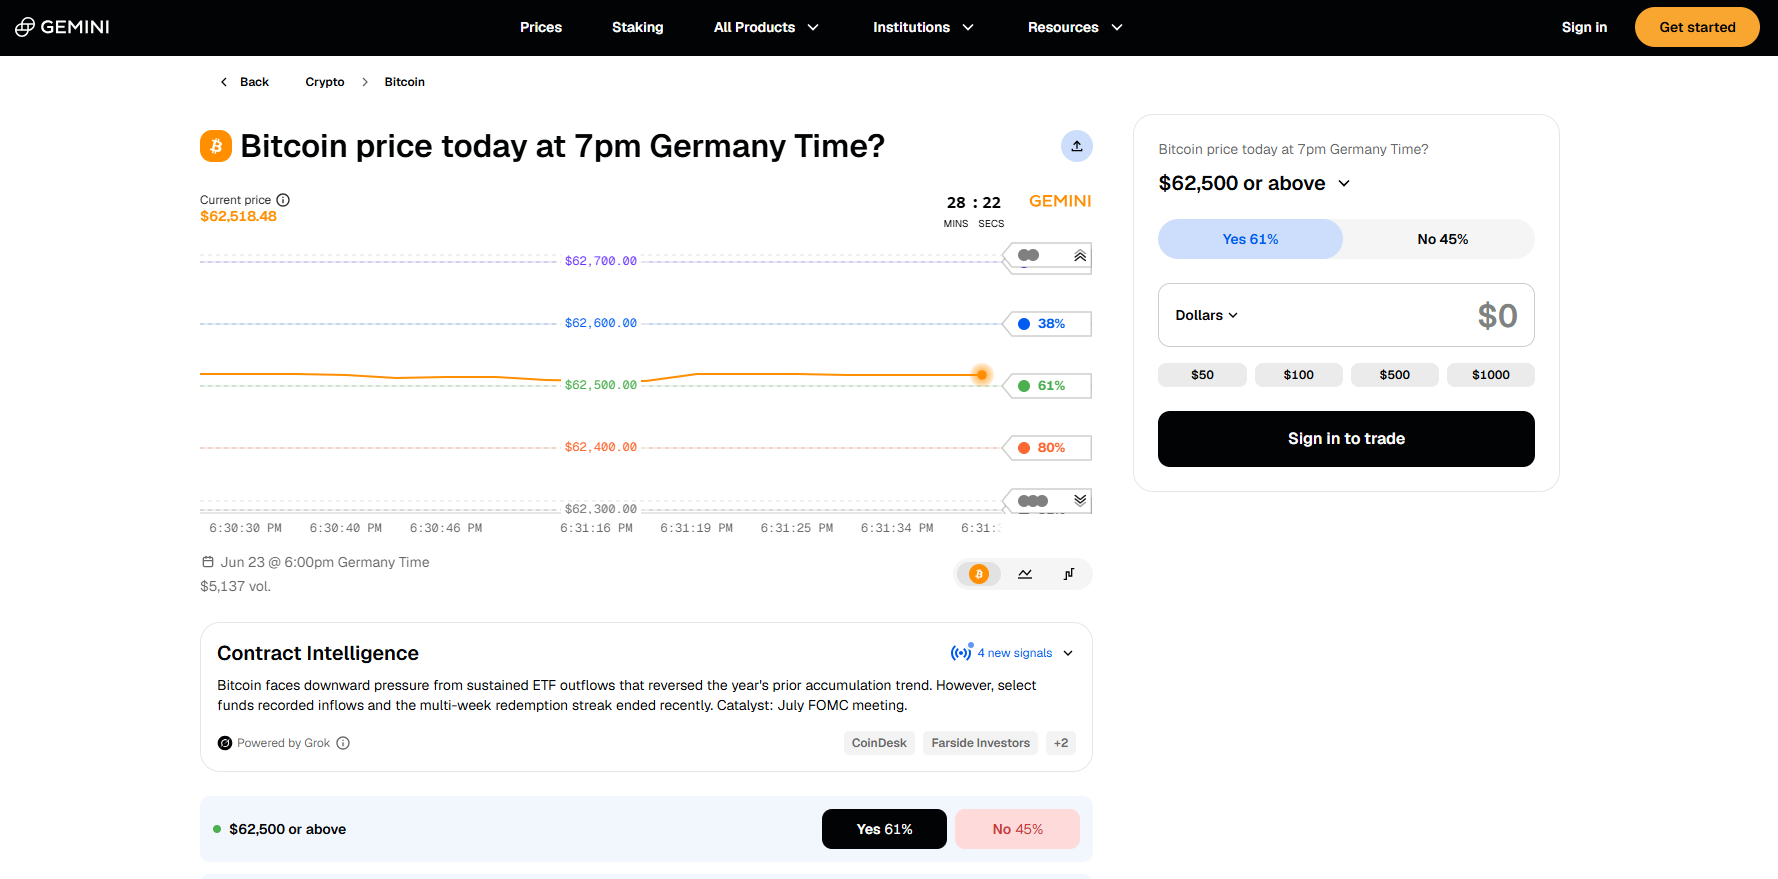Open the Farside Investors source tag
1778x879 pixels.
tap(980, 743)
